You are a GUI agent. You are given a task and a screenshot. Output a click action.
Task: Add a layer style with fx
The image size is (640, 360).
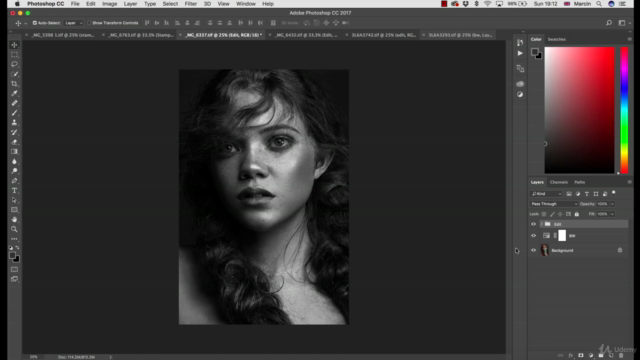[x=571, y=356]
